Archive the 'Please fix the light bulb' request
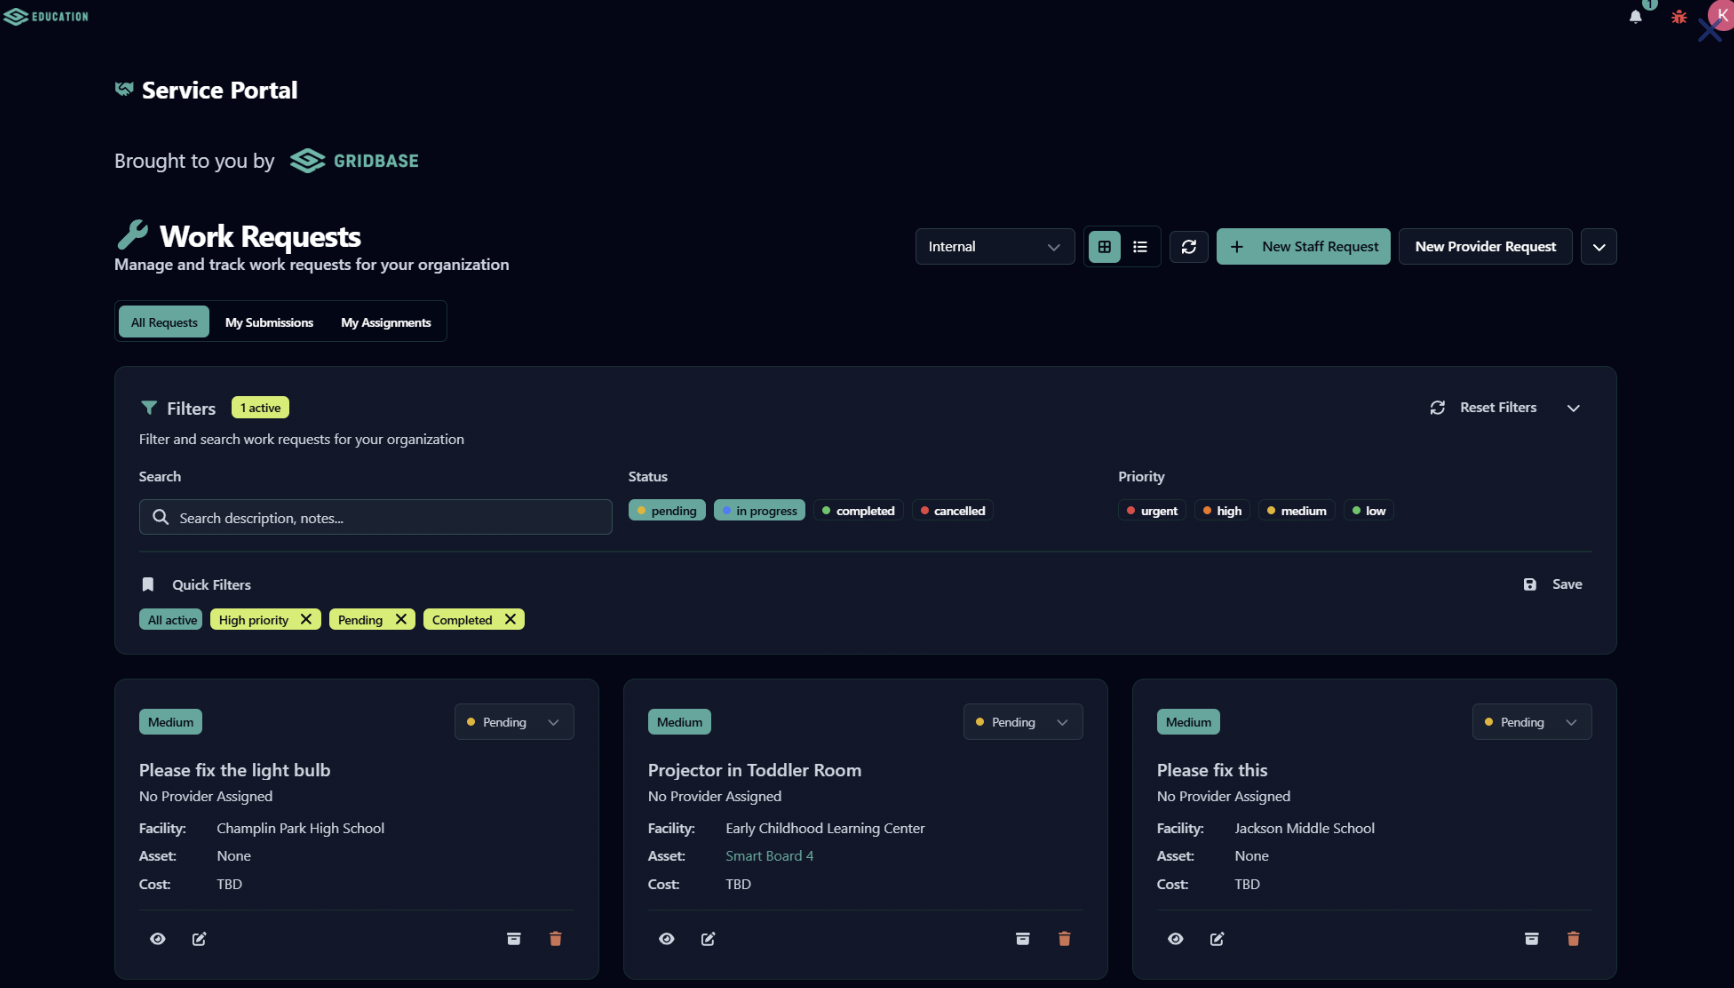 514,939
